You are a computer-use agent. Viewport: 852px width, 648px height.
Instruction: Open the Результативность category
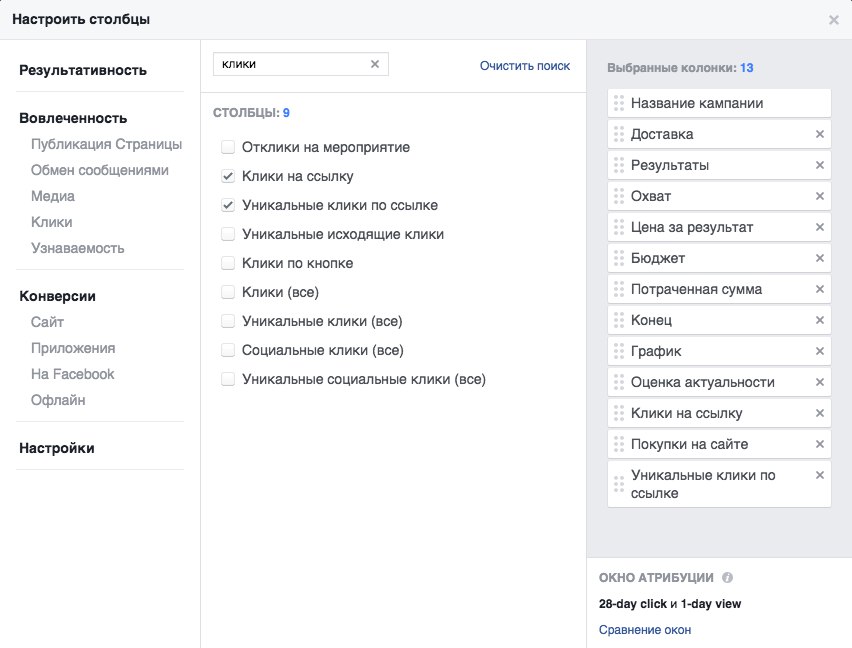point(83,70)
